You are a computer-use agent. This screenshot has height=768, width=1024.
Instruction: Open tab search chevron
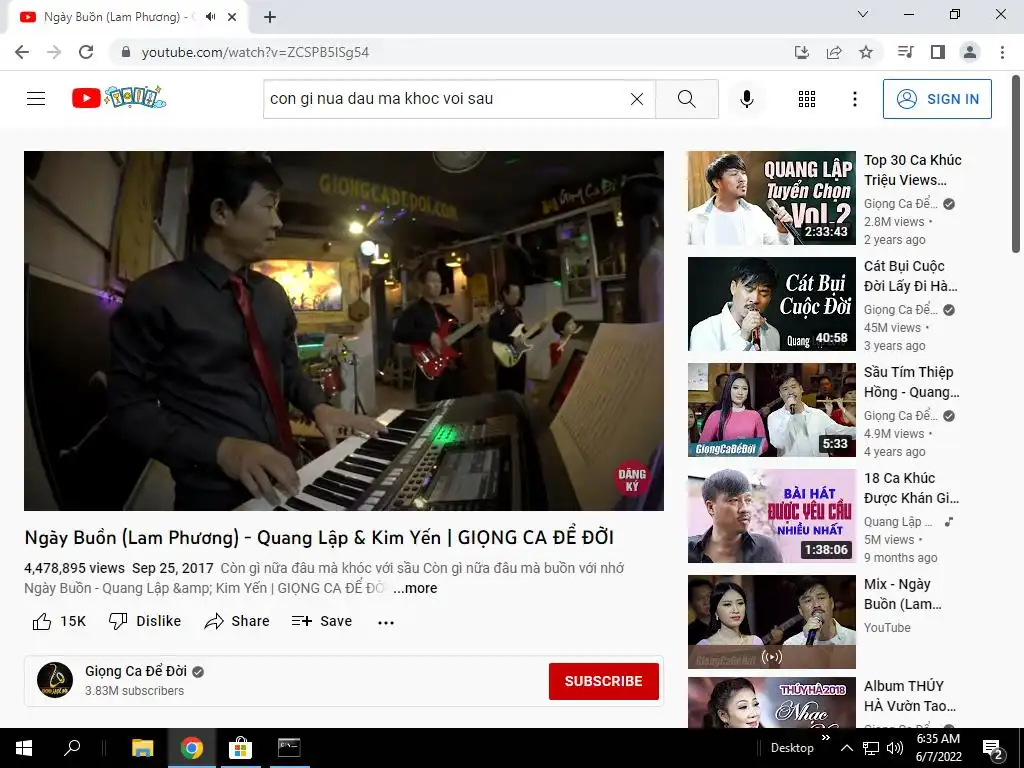coord(863,14)
